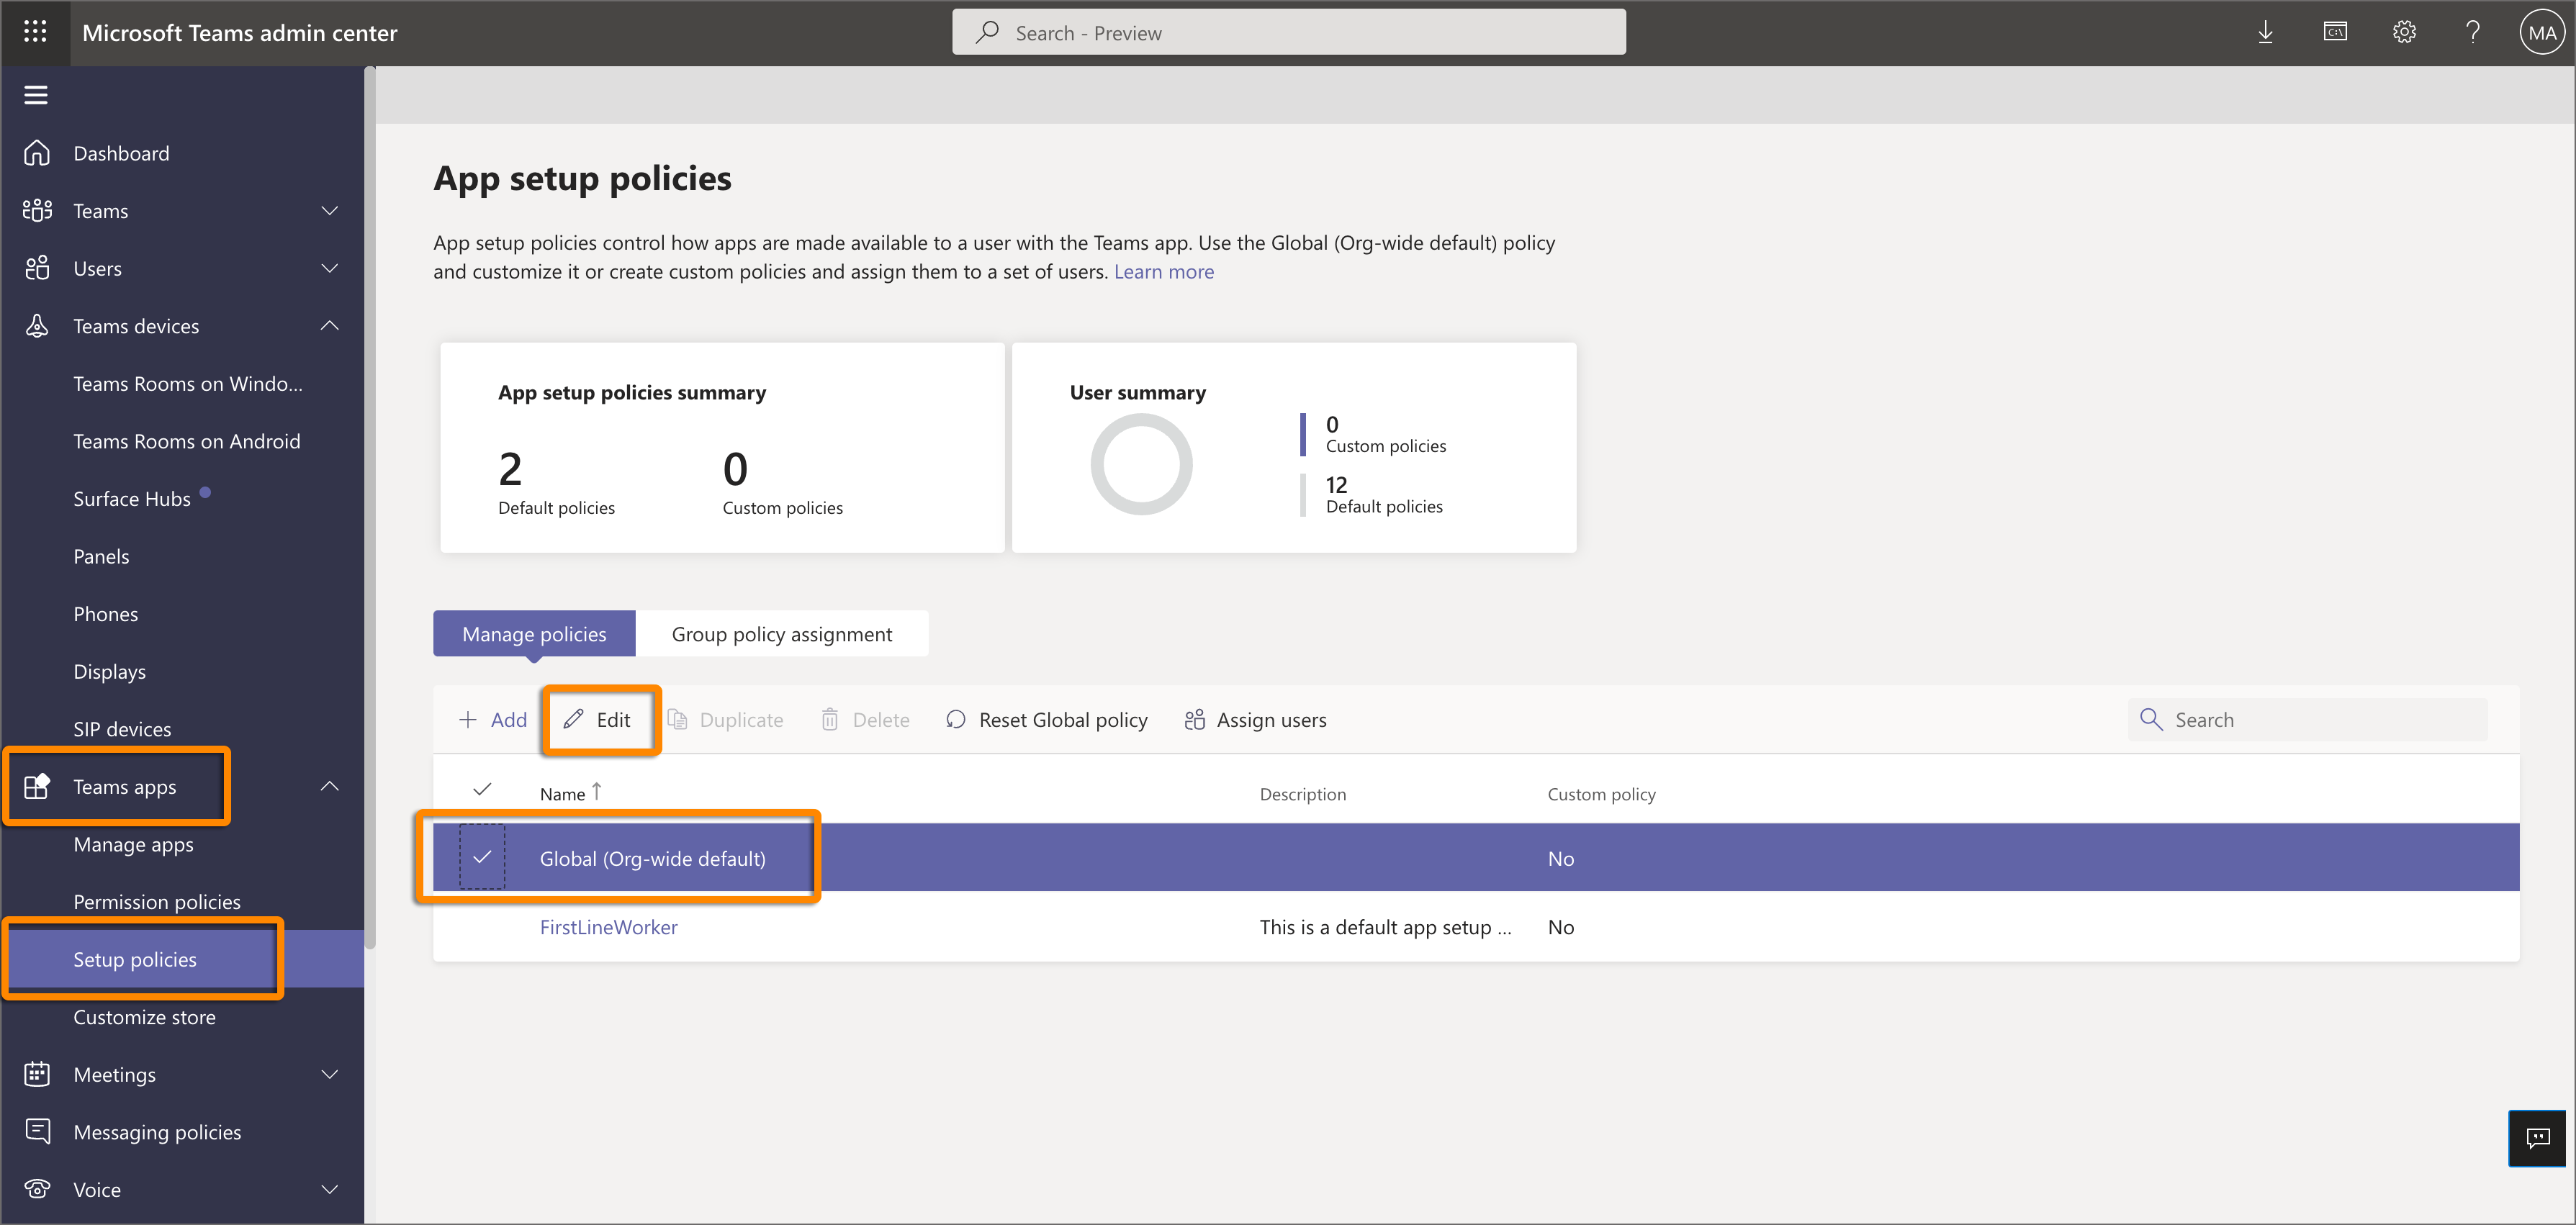The image size is (2576, 1225).
Task: Select the Users icon in the navigation
Action: coord(36,267)
